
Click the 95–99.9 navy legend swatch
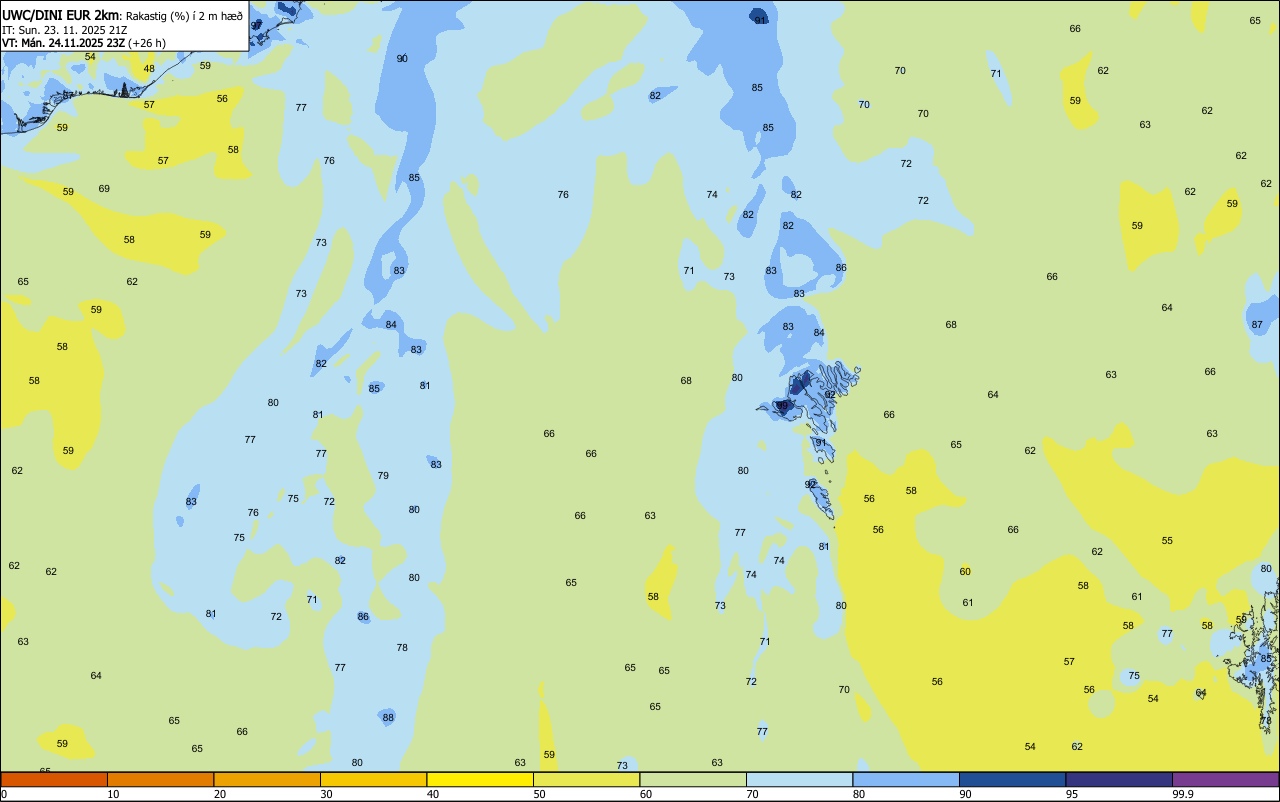point(1119,779)
